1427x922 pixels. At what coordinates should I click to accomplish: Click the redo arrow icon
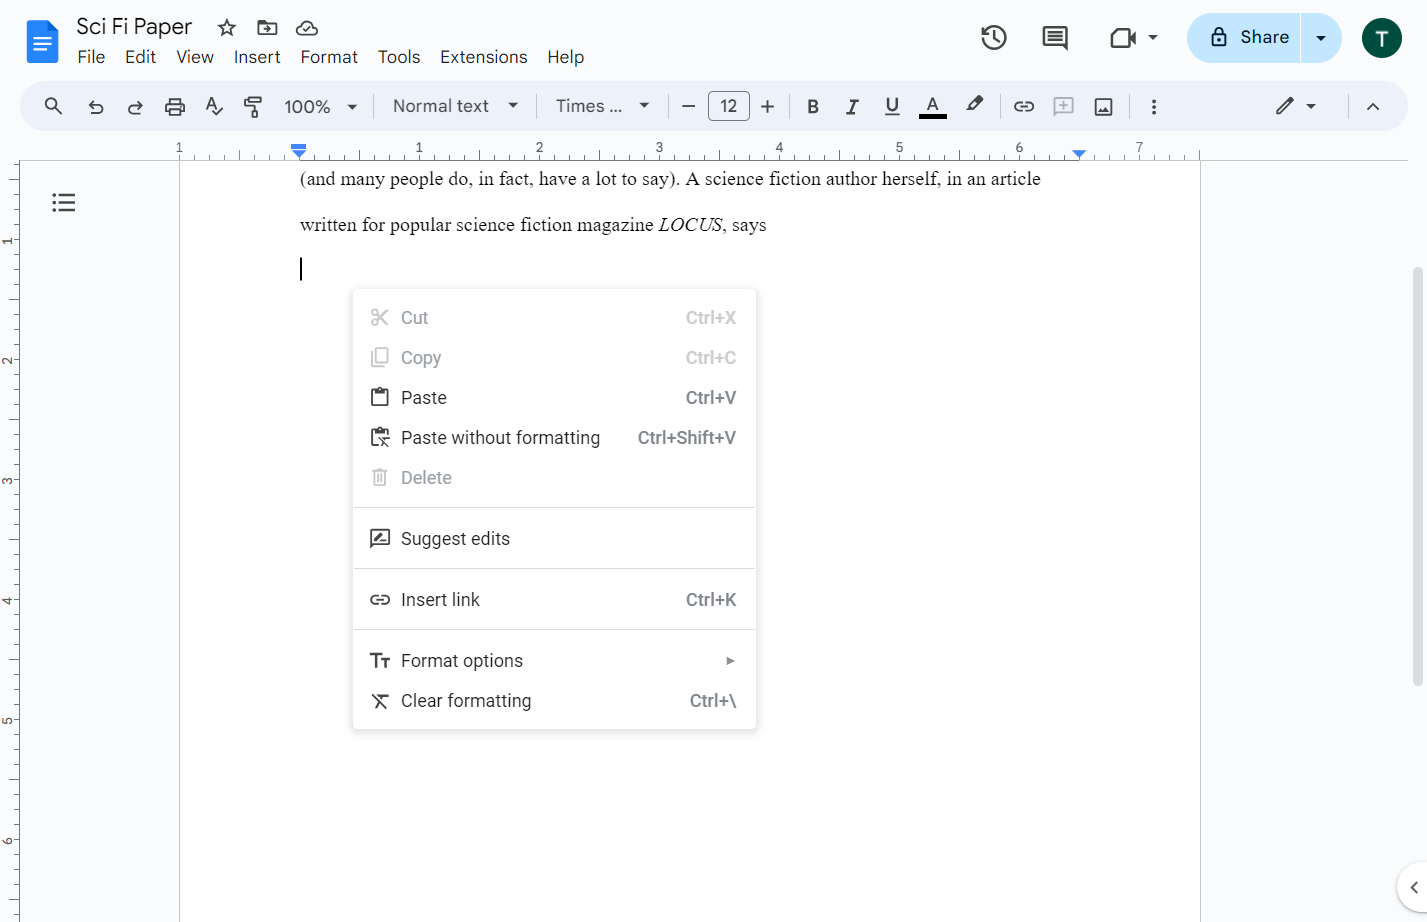[x=135, y=107]
